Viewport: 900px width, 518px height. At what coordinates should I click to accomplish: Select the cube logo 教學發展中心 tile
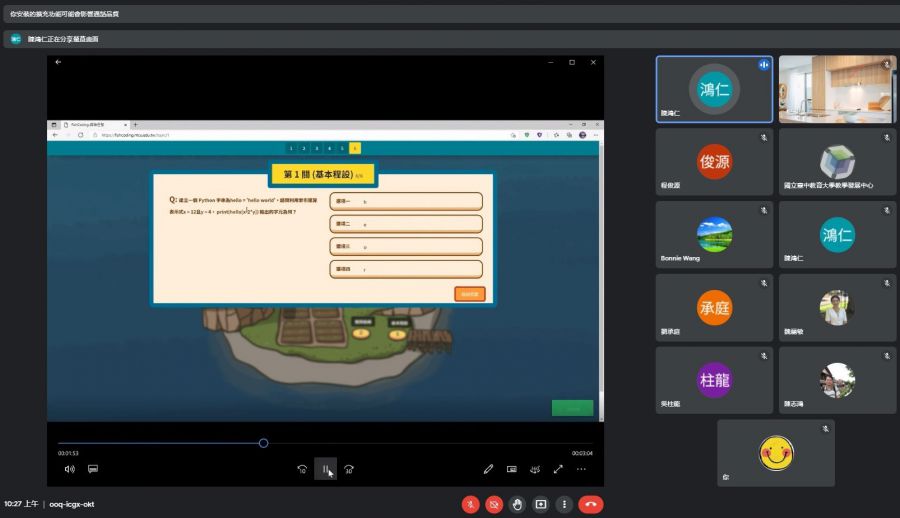(x=837, y=162)
